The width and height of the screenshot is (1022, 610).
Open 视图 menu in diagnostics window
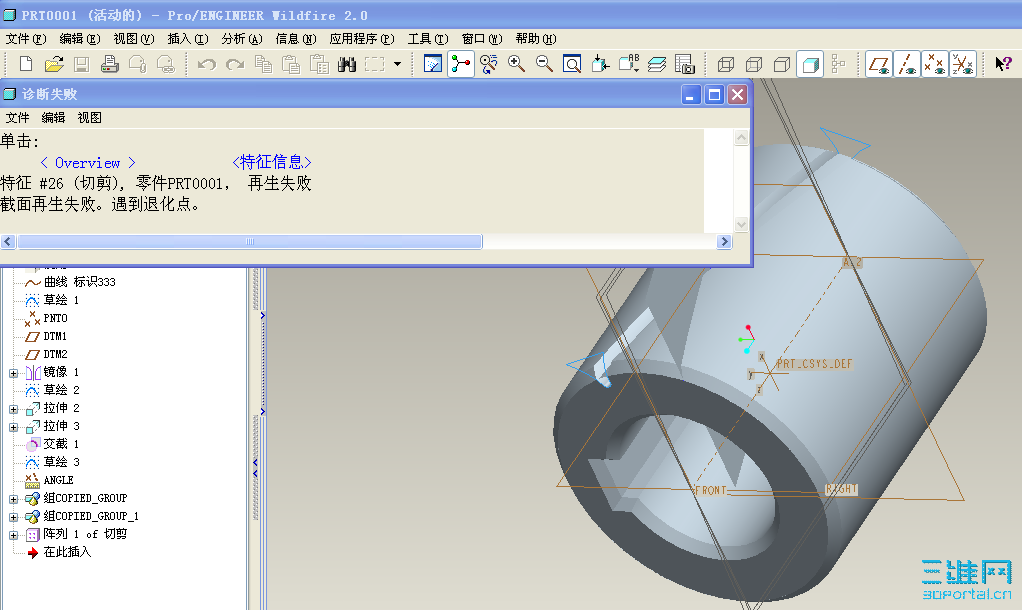tap(89, 118)
